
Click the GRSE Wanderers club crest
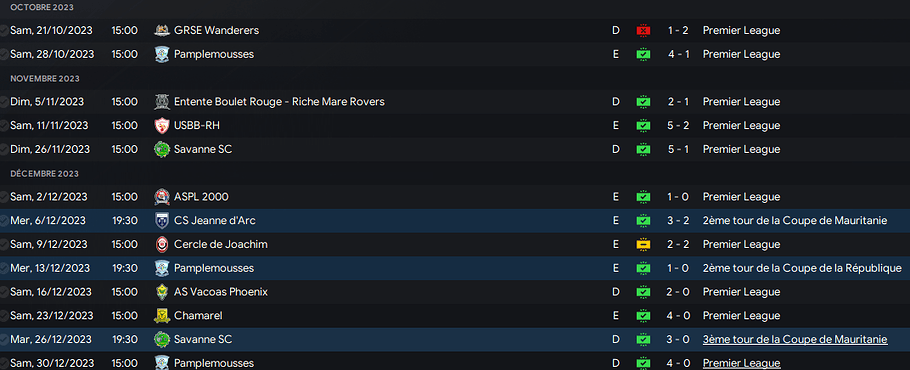pyautogui.click(x=162, y=30)
